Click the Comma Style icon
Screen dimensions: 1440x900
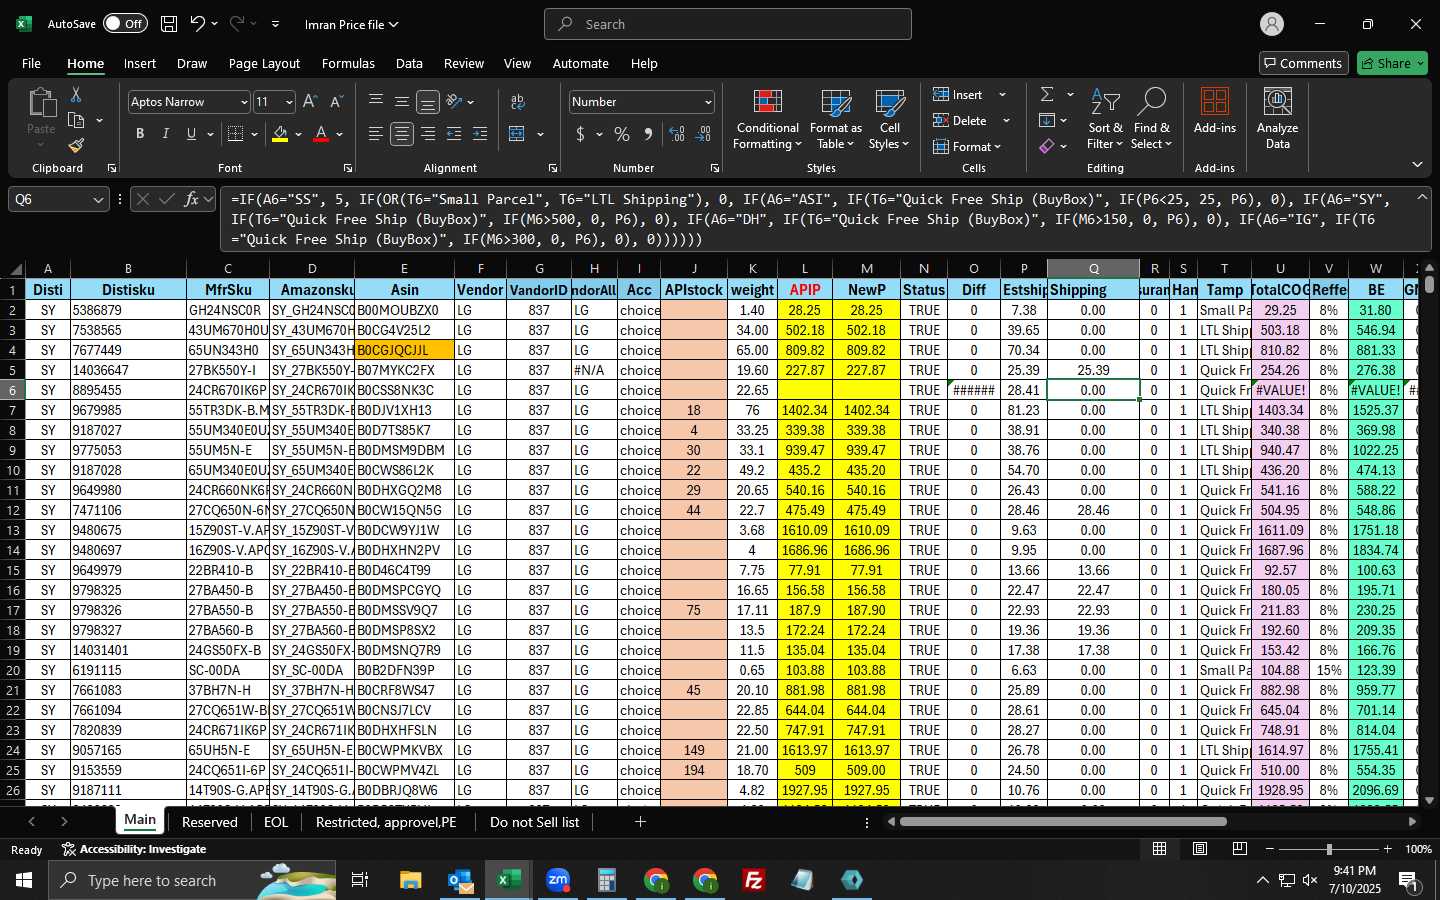pos(648,134)
